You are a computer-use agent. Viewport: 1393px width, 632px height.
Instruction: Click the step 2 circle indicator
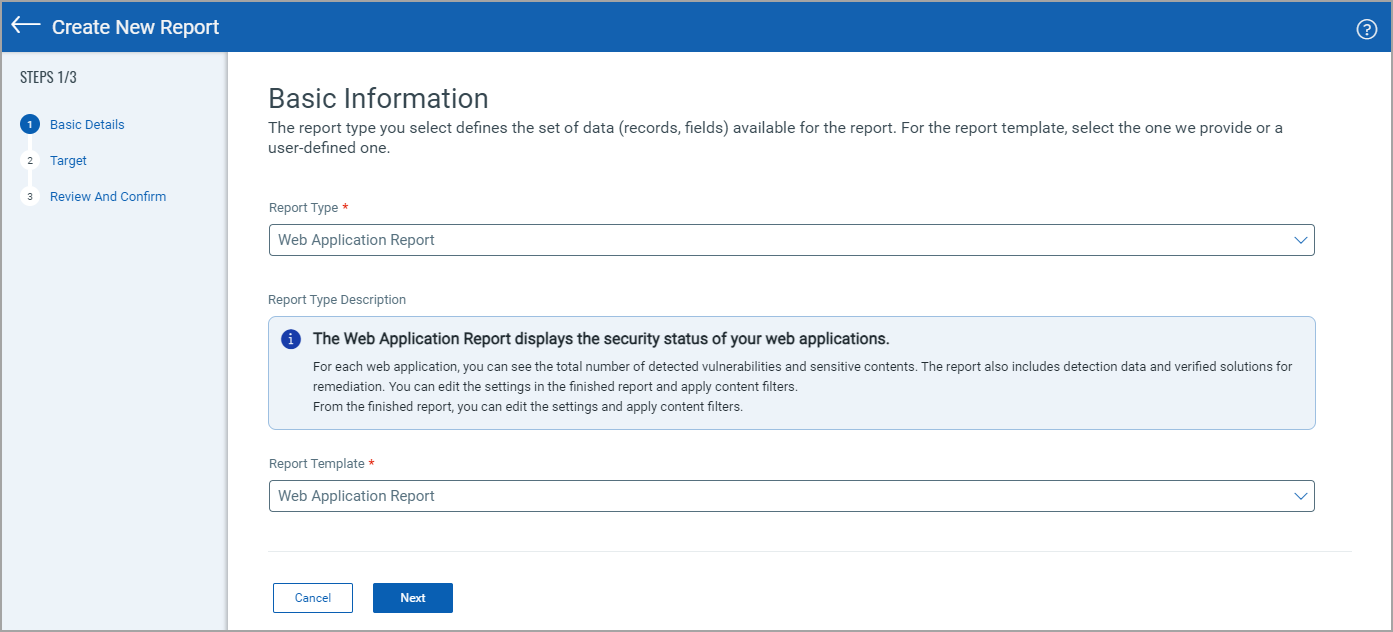point(30,160)
